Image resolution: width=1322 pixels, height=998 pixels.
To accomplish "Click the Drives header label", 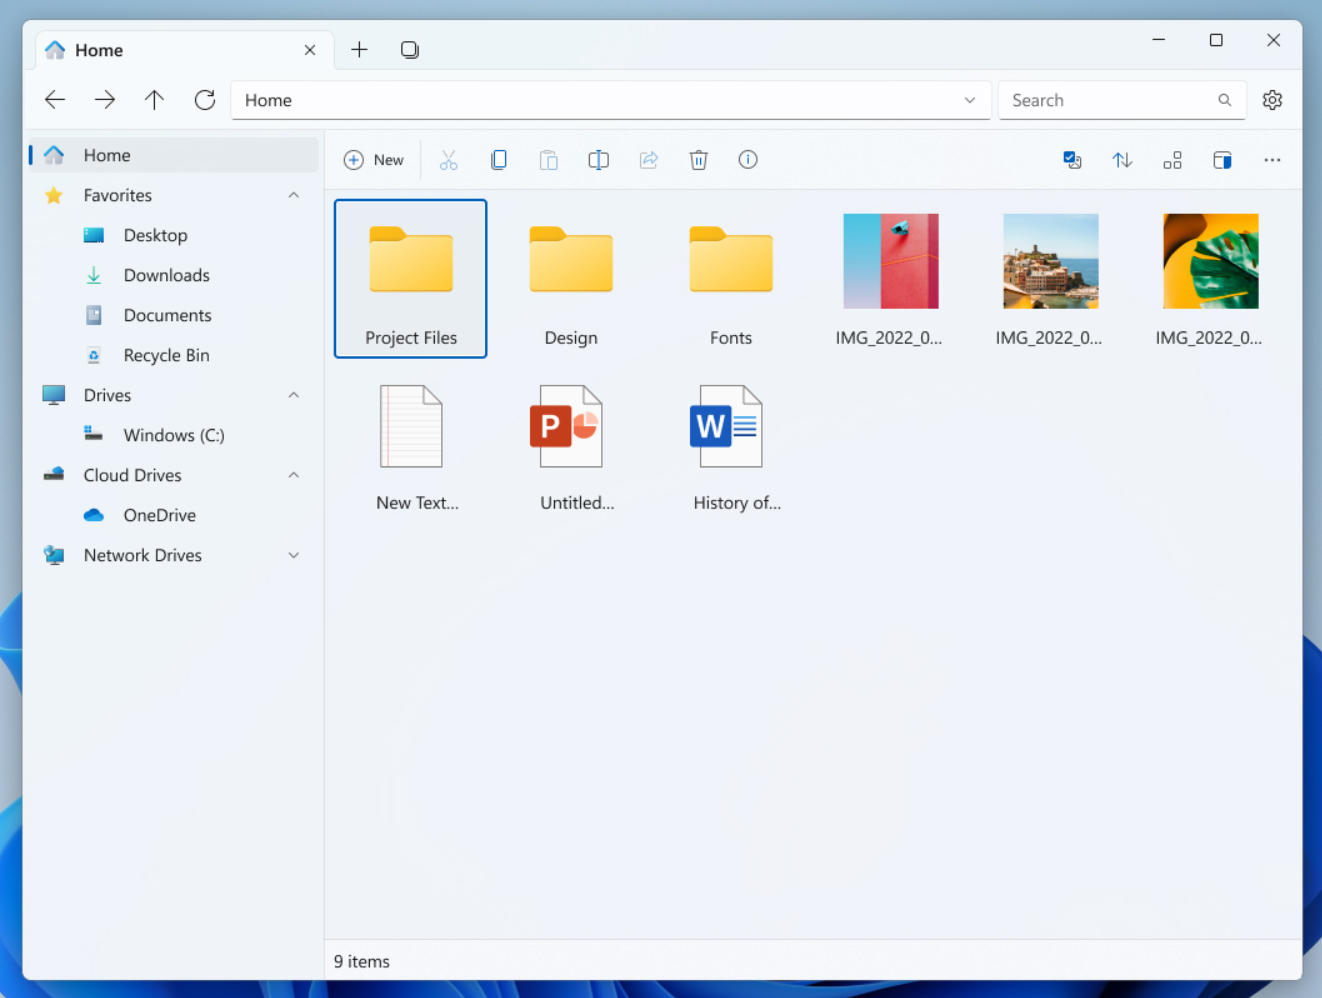I will [x=107, y=395].
